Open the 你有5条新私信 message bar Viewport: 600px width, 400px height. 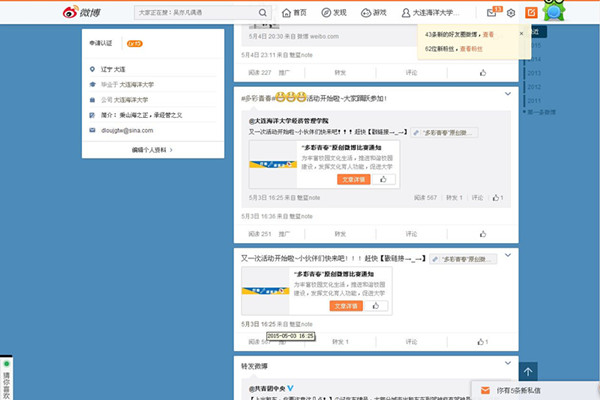[534, 388]
